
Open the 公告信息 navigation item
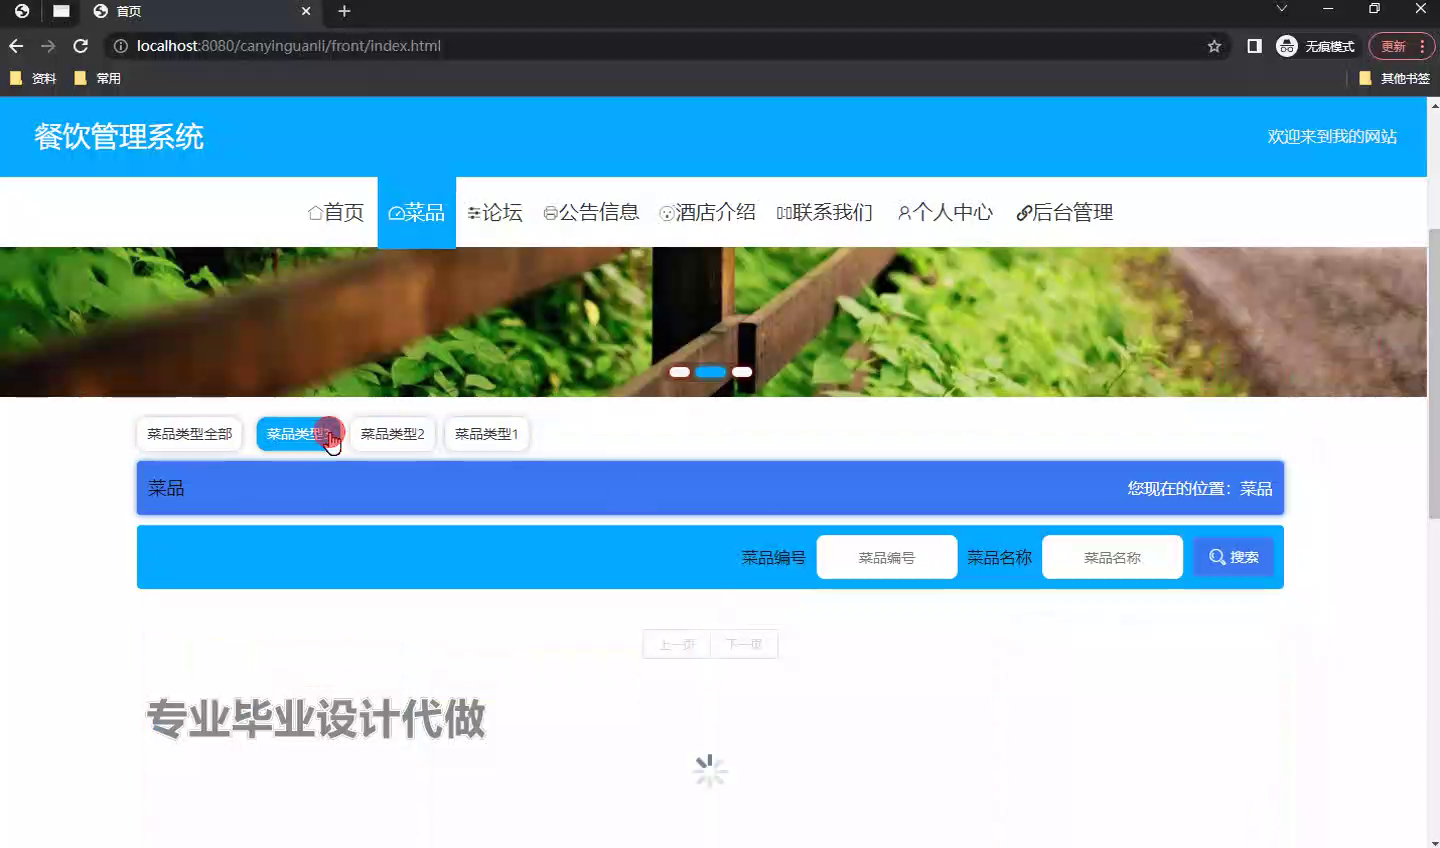(591, 212)
